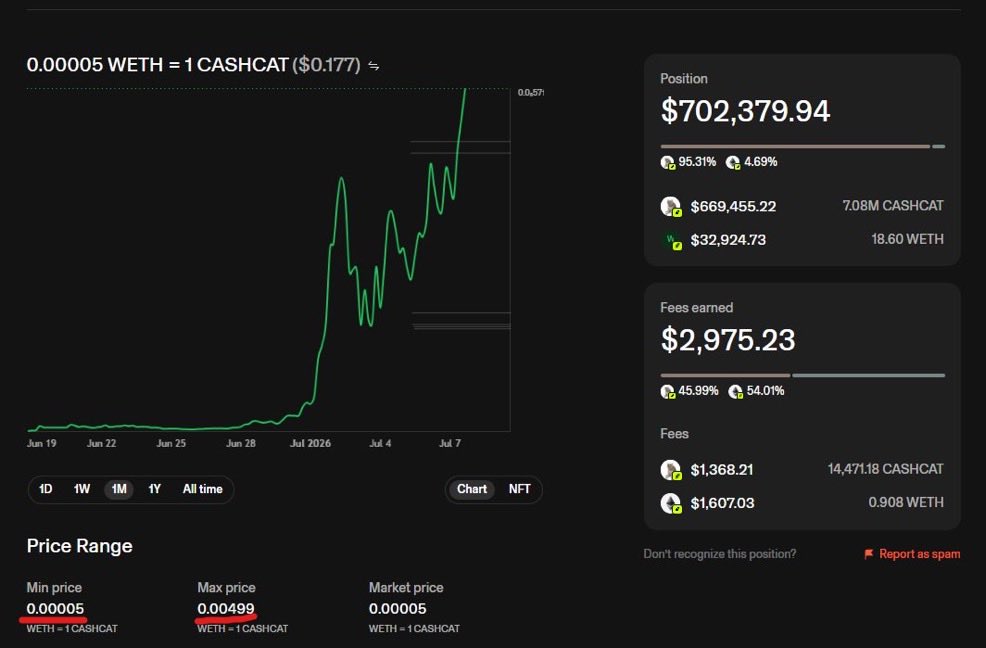The width and height of the screenshot is (986, 648).
Task: Click the 18.60 WETH amount
Action: [907, 239]
